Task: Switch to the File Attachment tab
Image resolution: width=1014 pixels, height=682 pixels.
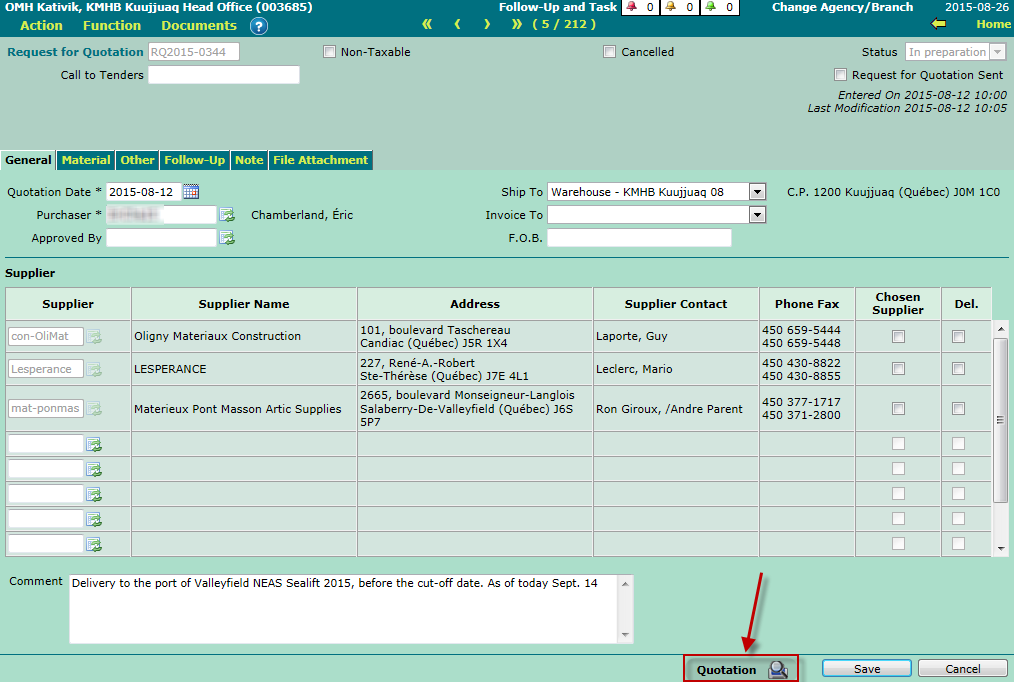Action: coord(320,160)
